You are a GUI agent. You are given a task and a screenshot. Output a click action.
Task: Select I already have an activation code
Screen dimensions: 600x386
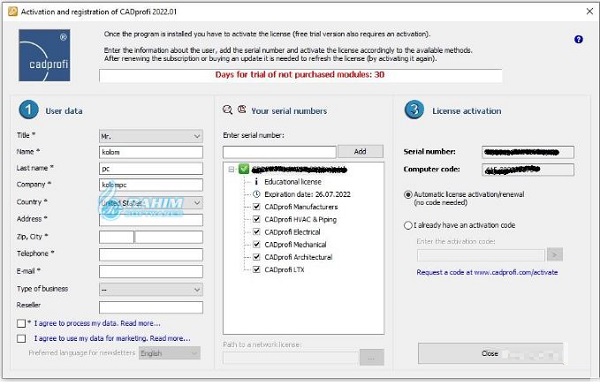click(408, 225)
